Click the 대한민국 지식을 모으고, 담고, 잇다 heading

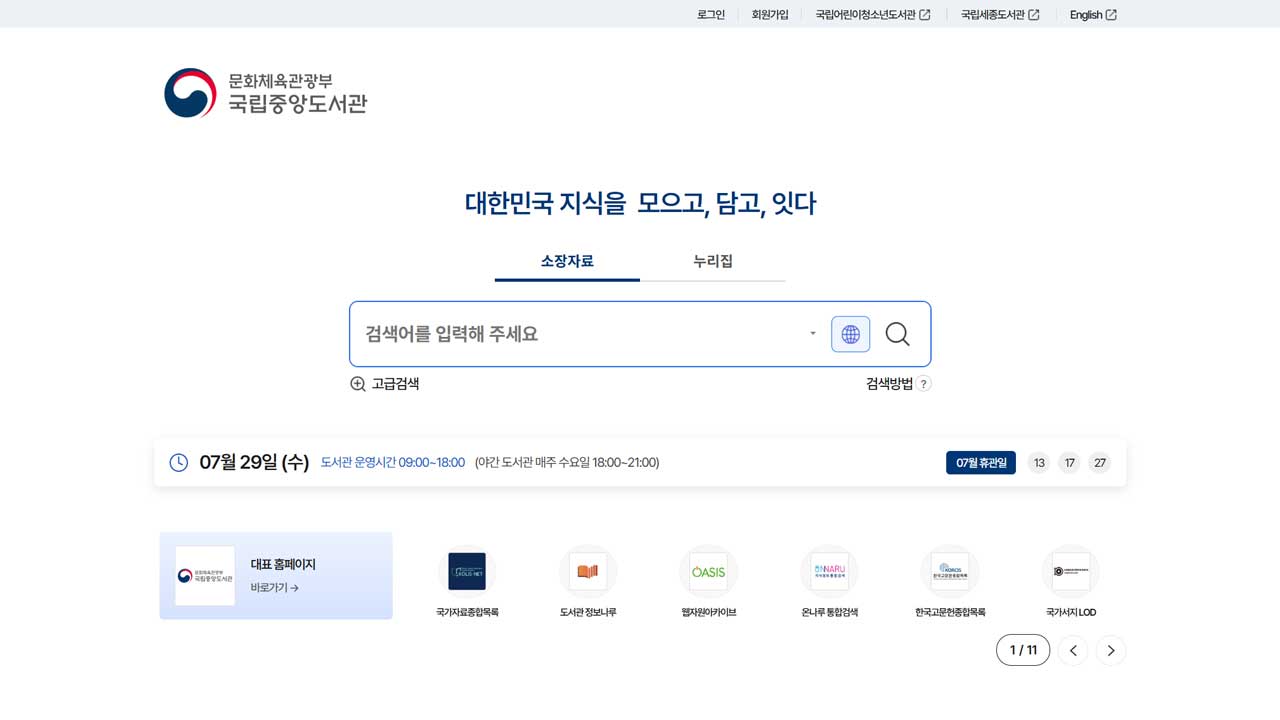tap(640, 203)
